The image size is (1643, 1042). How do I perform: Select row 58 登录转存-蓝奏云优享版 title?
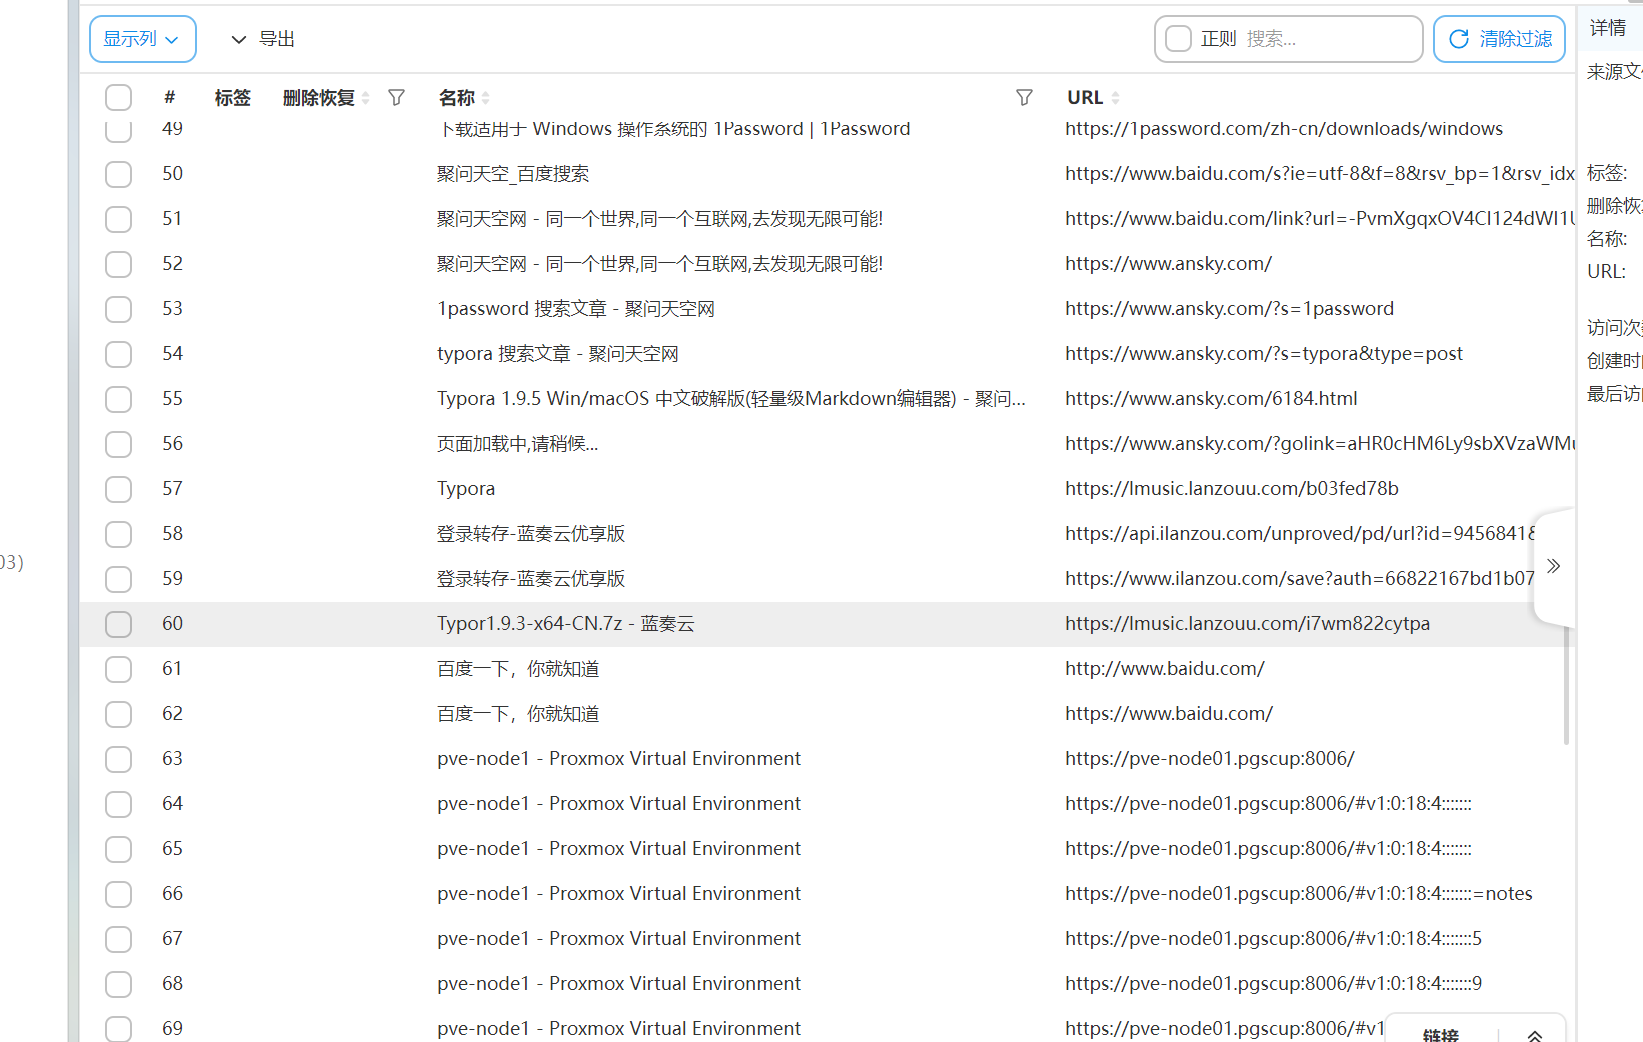[x=531, y=534]
